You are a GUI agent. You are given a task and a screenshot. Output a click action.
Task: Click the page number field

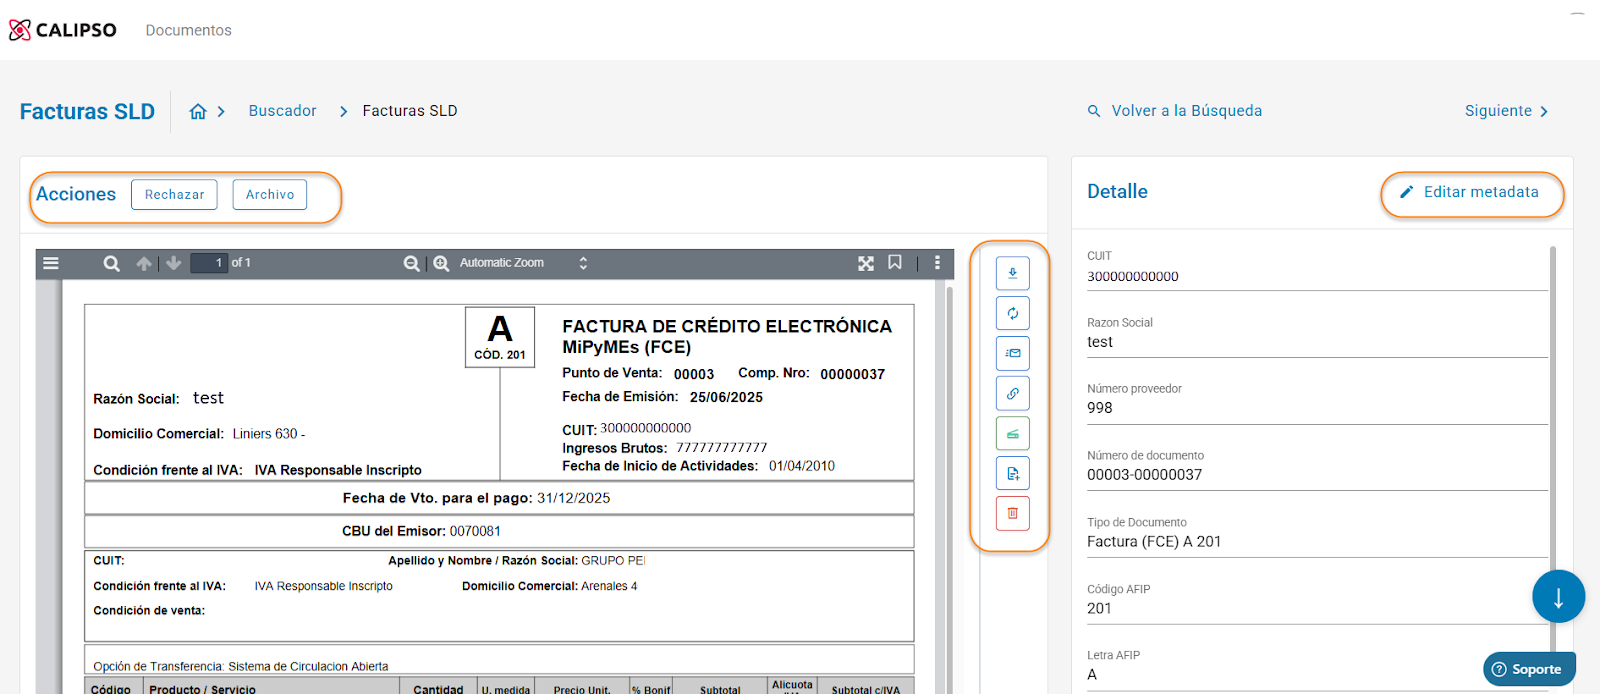[209, 263]
